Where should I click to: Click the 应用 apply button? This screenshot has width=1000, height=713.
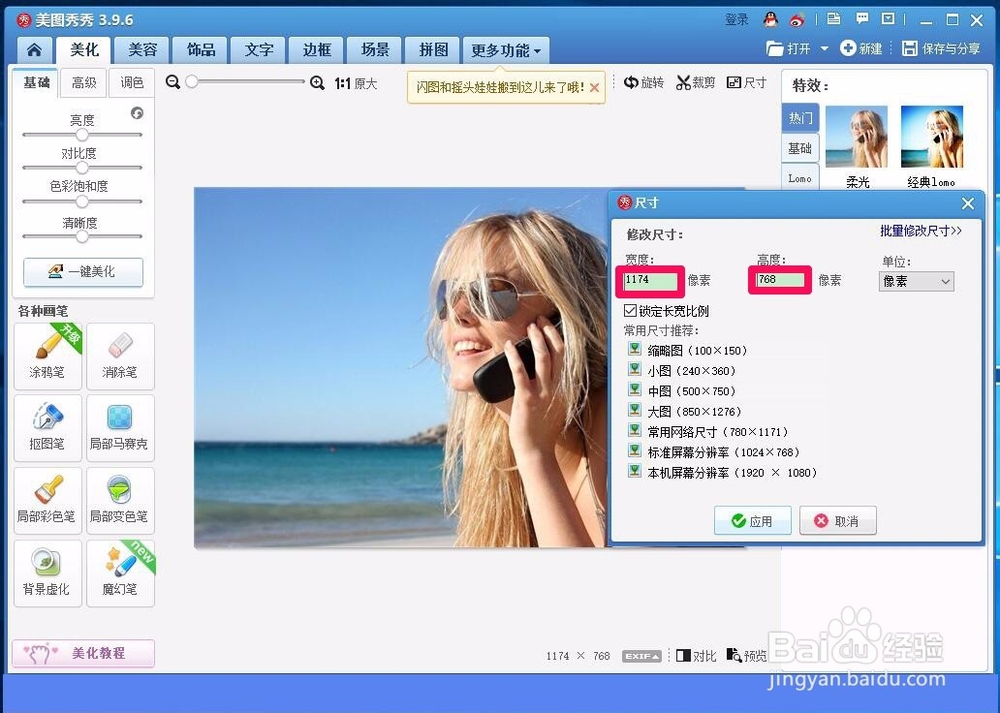tap(753, 520)
